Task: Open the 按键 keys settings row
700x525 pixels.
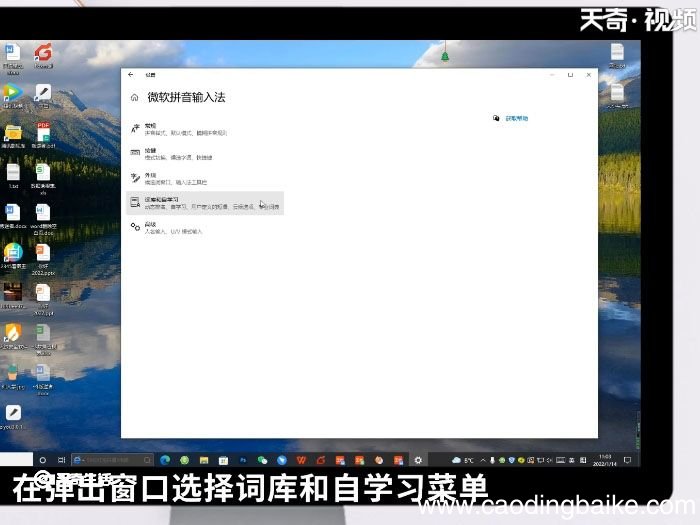Action: (x=205, y=154)
